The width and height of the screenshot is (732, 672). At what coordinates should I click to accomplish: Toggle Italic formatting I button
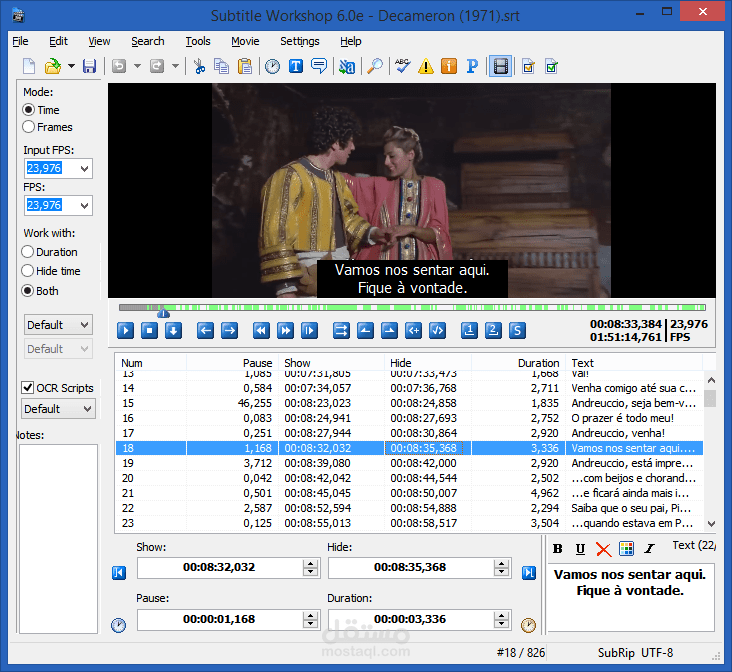[649, 549]
